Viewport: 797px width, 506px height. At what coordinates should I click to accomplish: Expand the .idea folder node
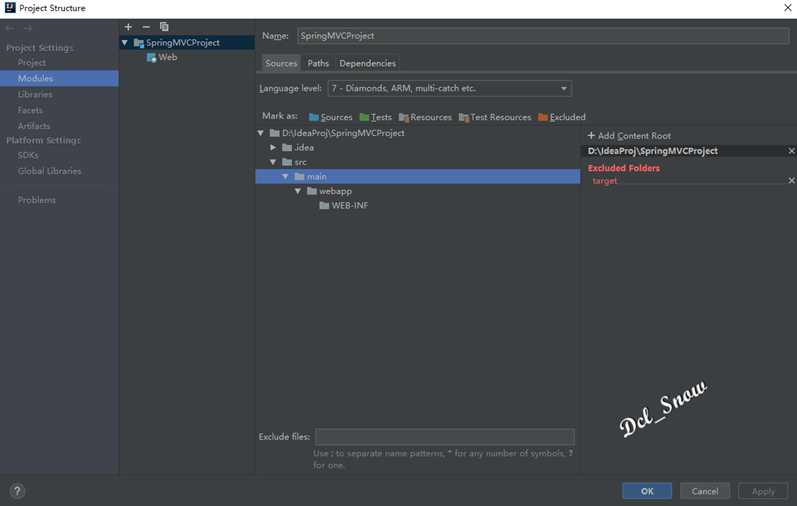pyautogui.click(x=273, y=147)
